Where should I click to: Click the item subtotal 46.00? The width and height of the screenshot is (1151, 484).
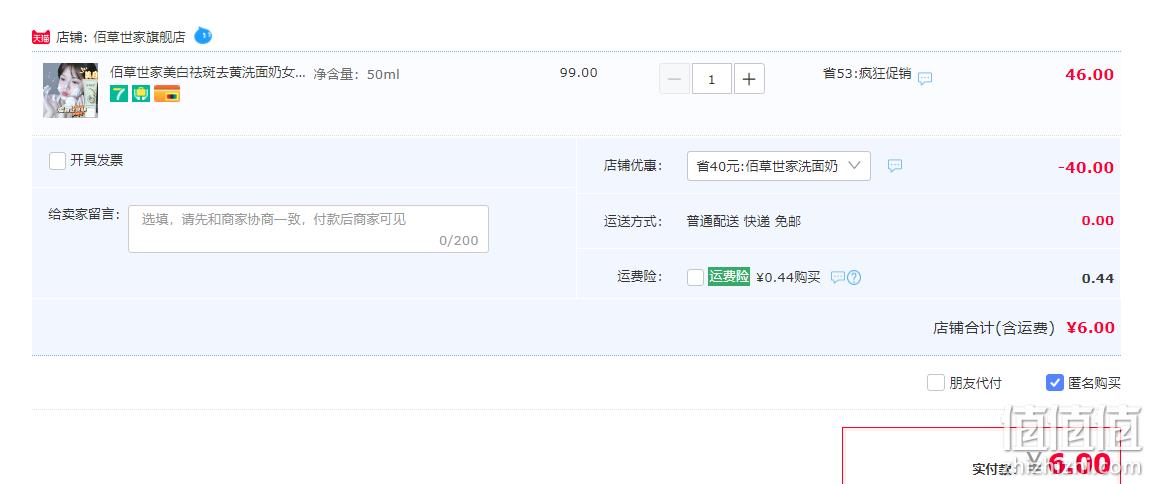point(1089,74)
